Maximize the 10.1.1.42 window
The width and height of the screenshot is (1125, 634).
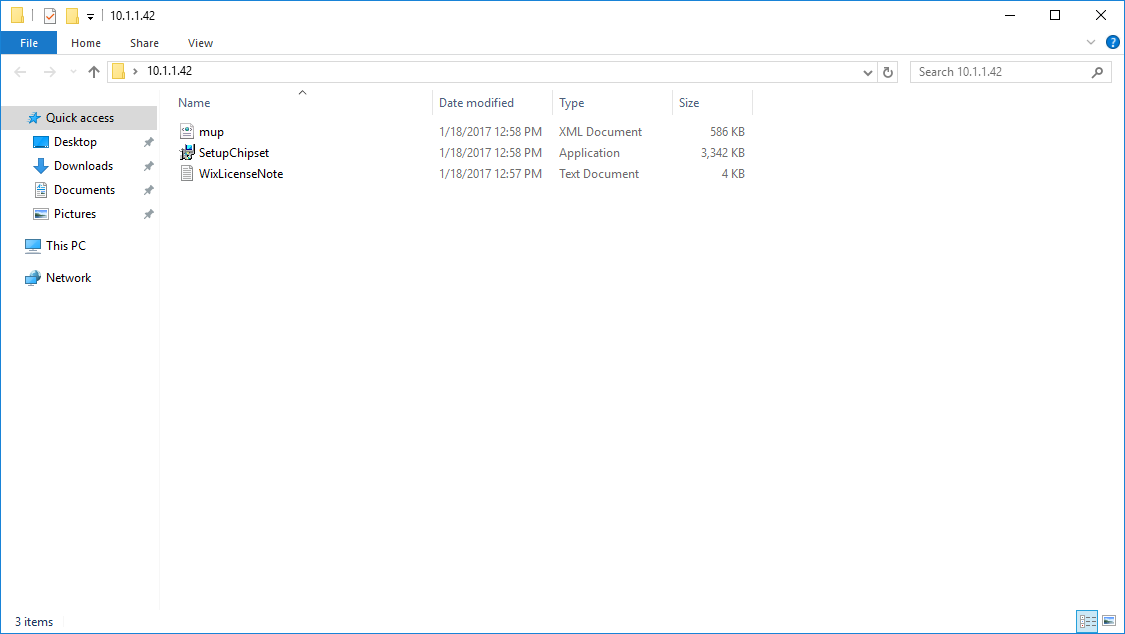tap(1055, 15)
